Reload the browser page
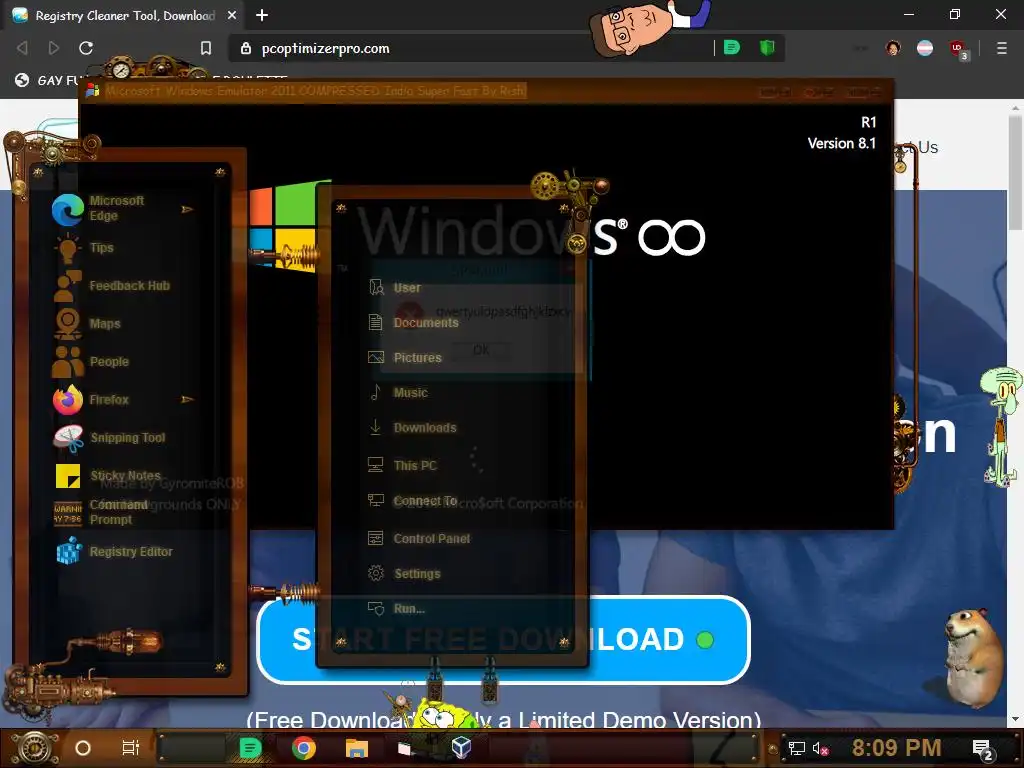This screenshot has width=1024, height=768. (x=86, y=48)
